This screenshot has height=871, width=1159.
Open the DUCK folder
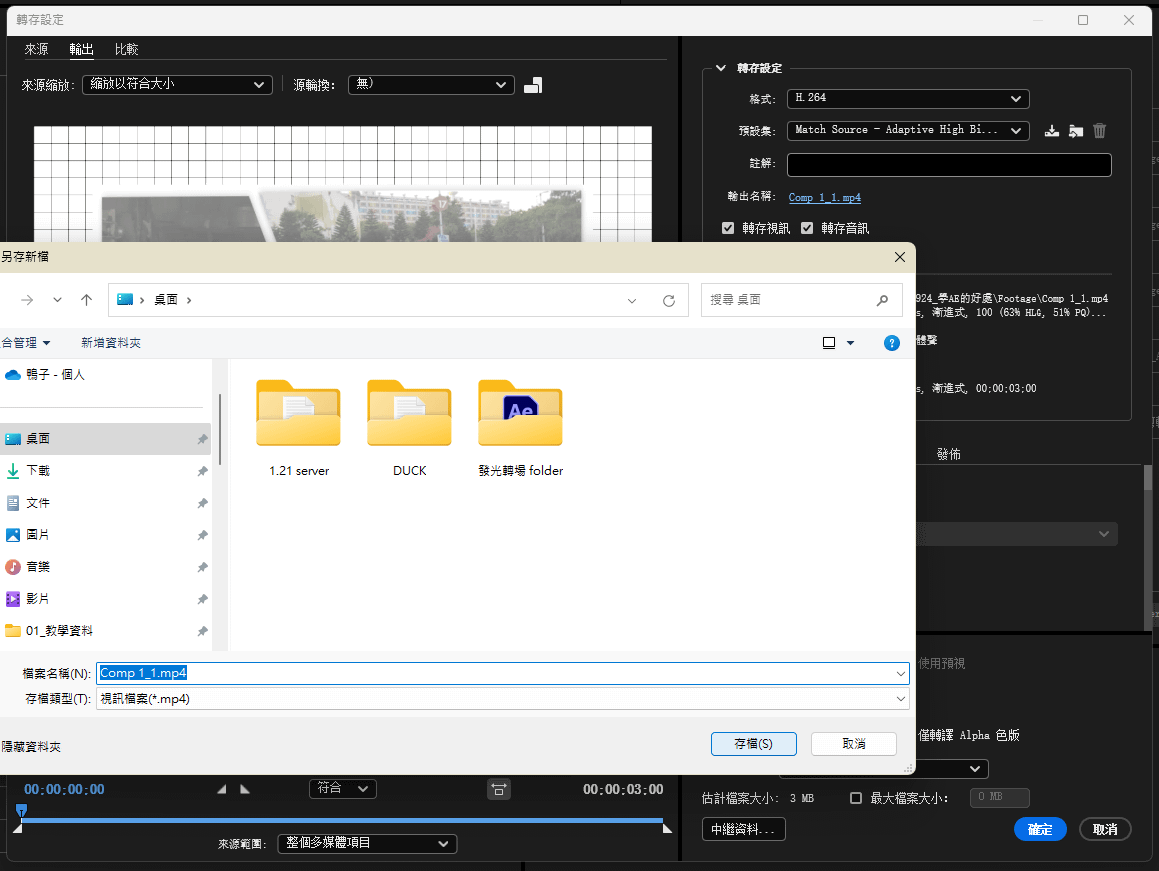(x=408, y=414)
